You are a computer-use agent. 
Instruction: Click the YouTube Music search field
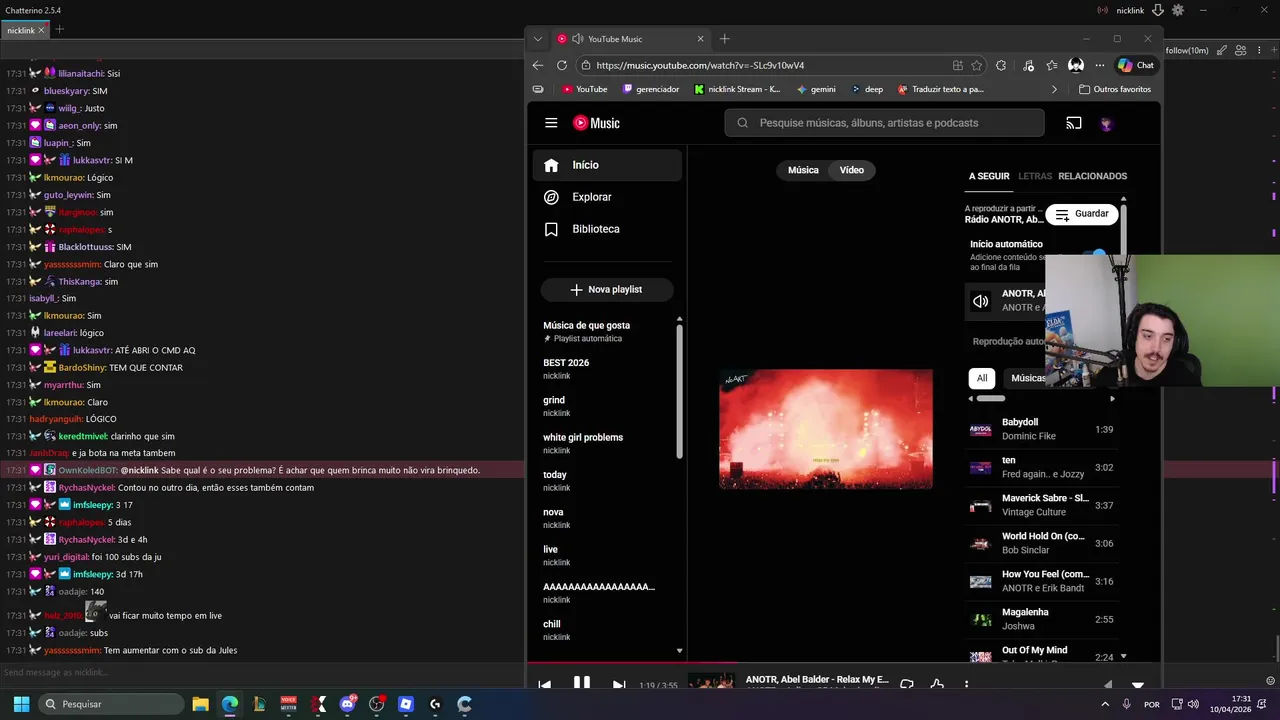(884, 123)
